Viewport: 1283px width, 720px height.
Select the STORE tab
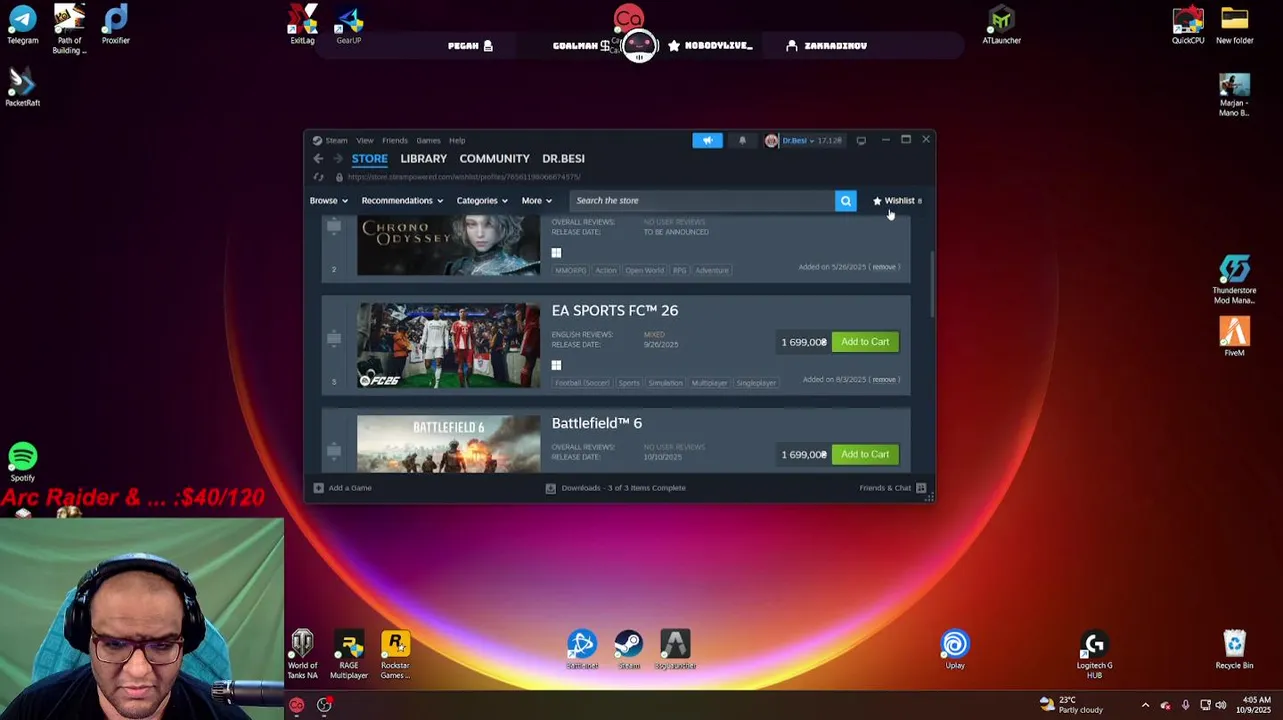pos(369,159)
